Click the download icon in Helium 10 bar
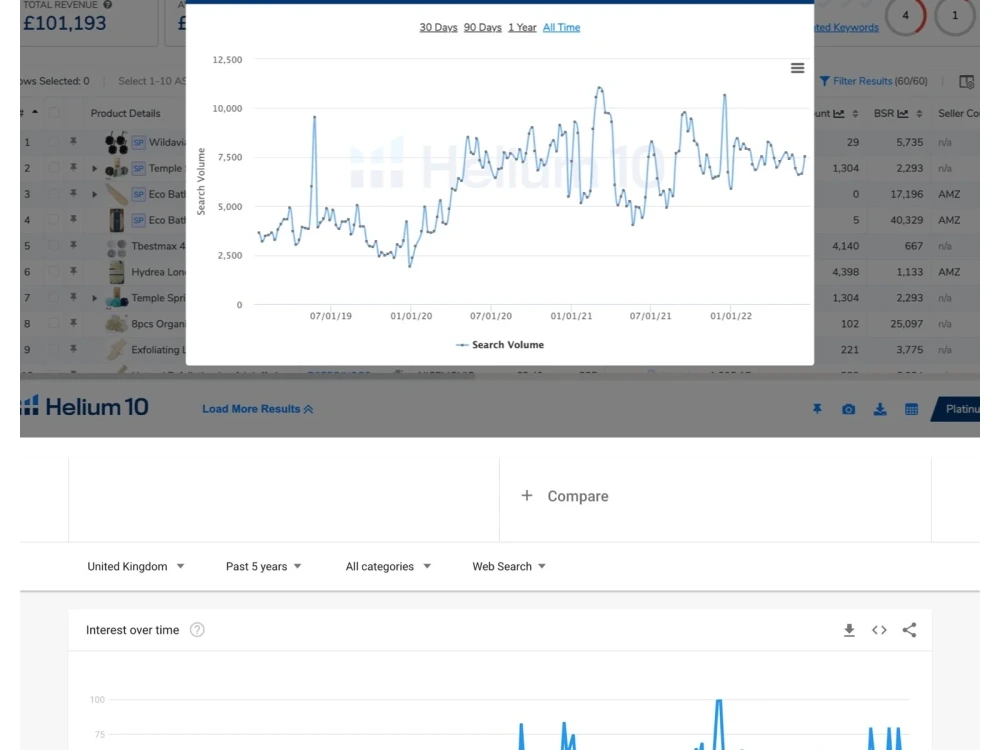1000x750 pixels. pyautogui.click(x=880, y=409)
